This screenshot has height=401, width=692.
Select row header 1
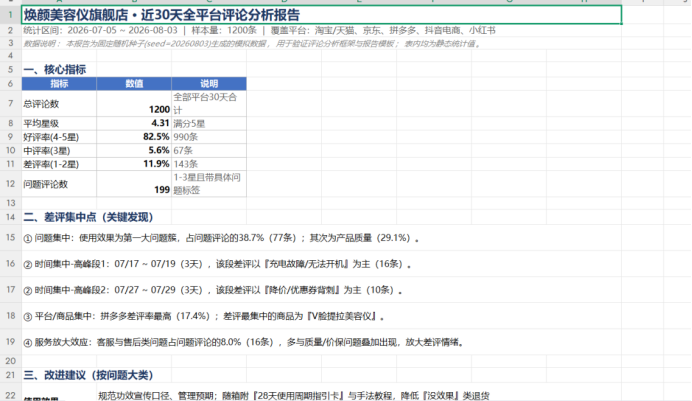pyautogui.click(x=11, y=15)
